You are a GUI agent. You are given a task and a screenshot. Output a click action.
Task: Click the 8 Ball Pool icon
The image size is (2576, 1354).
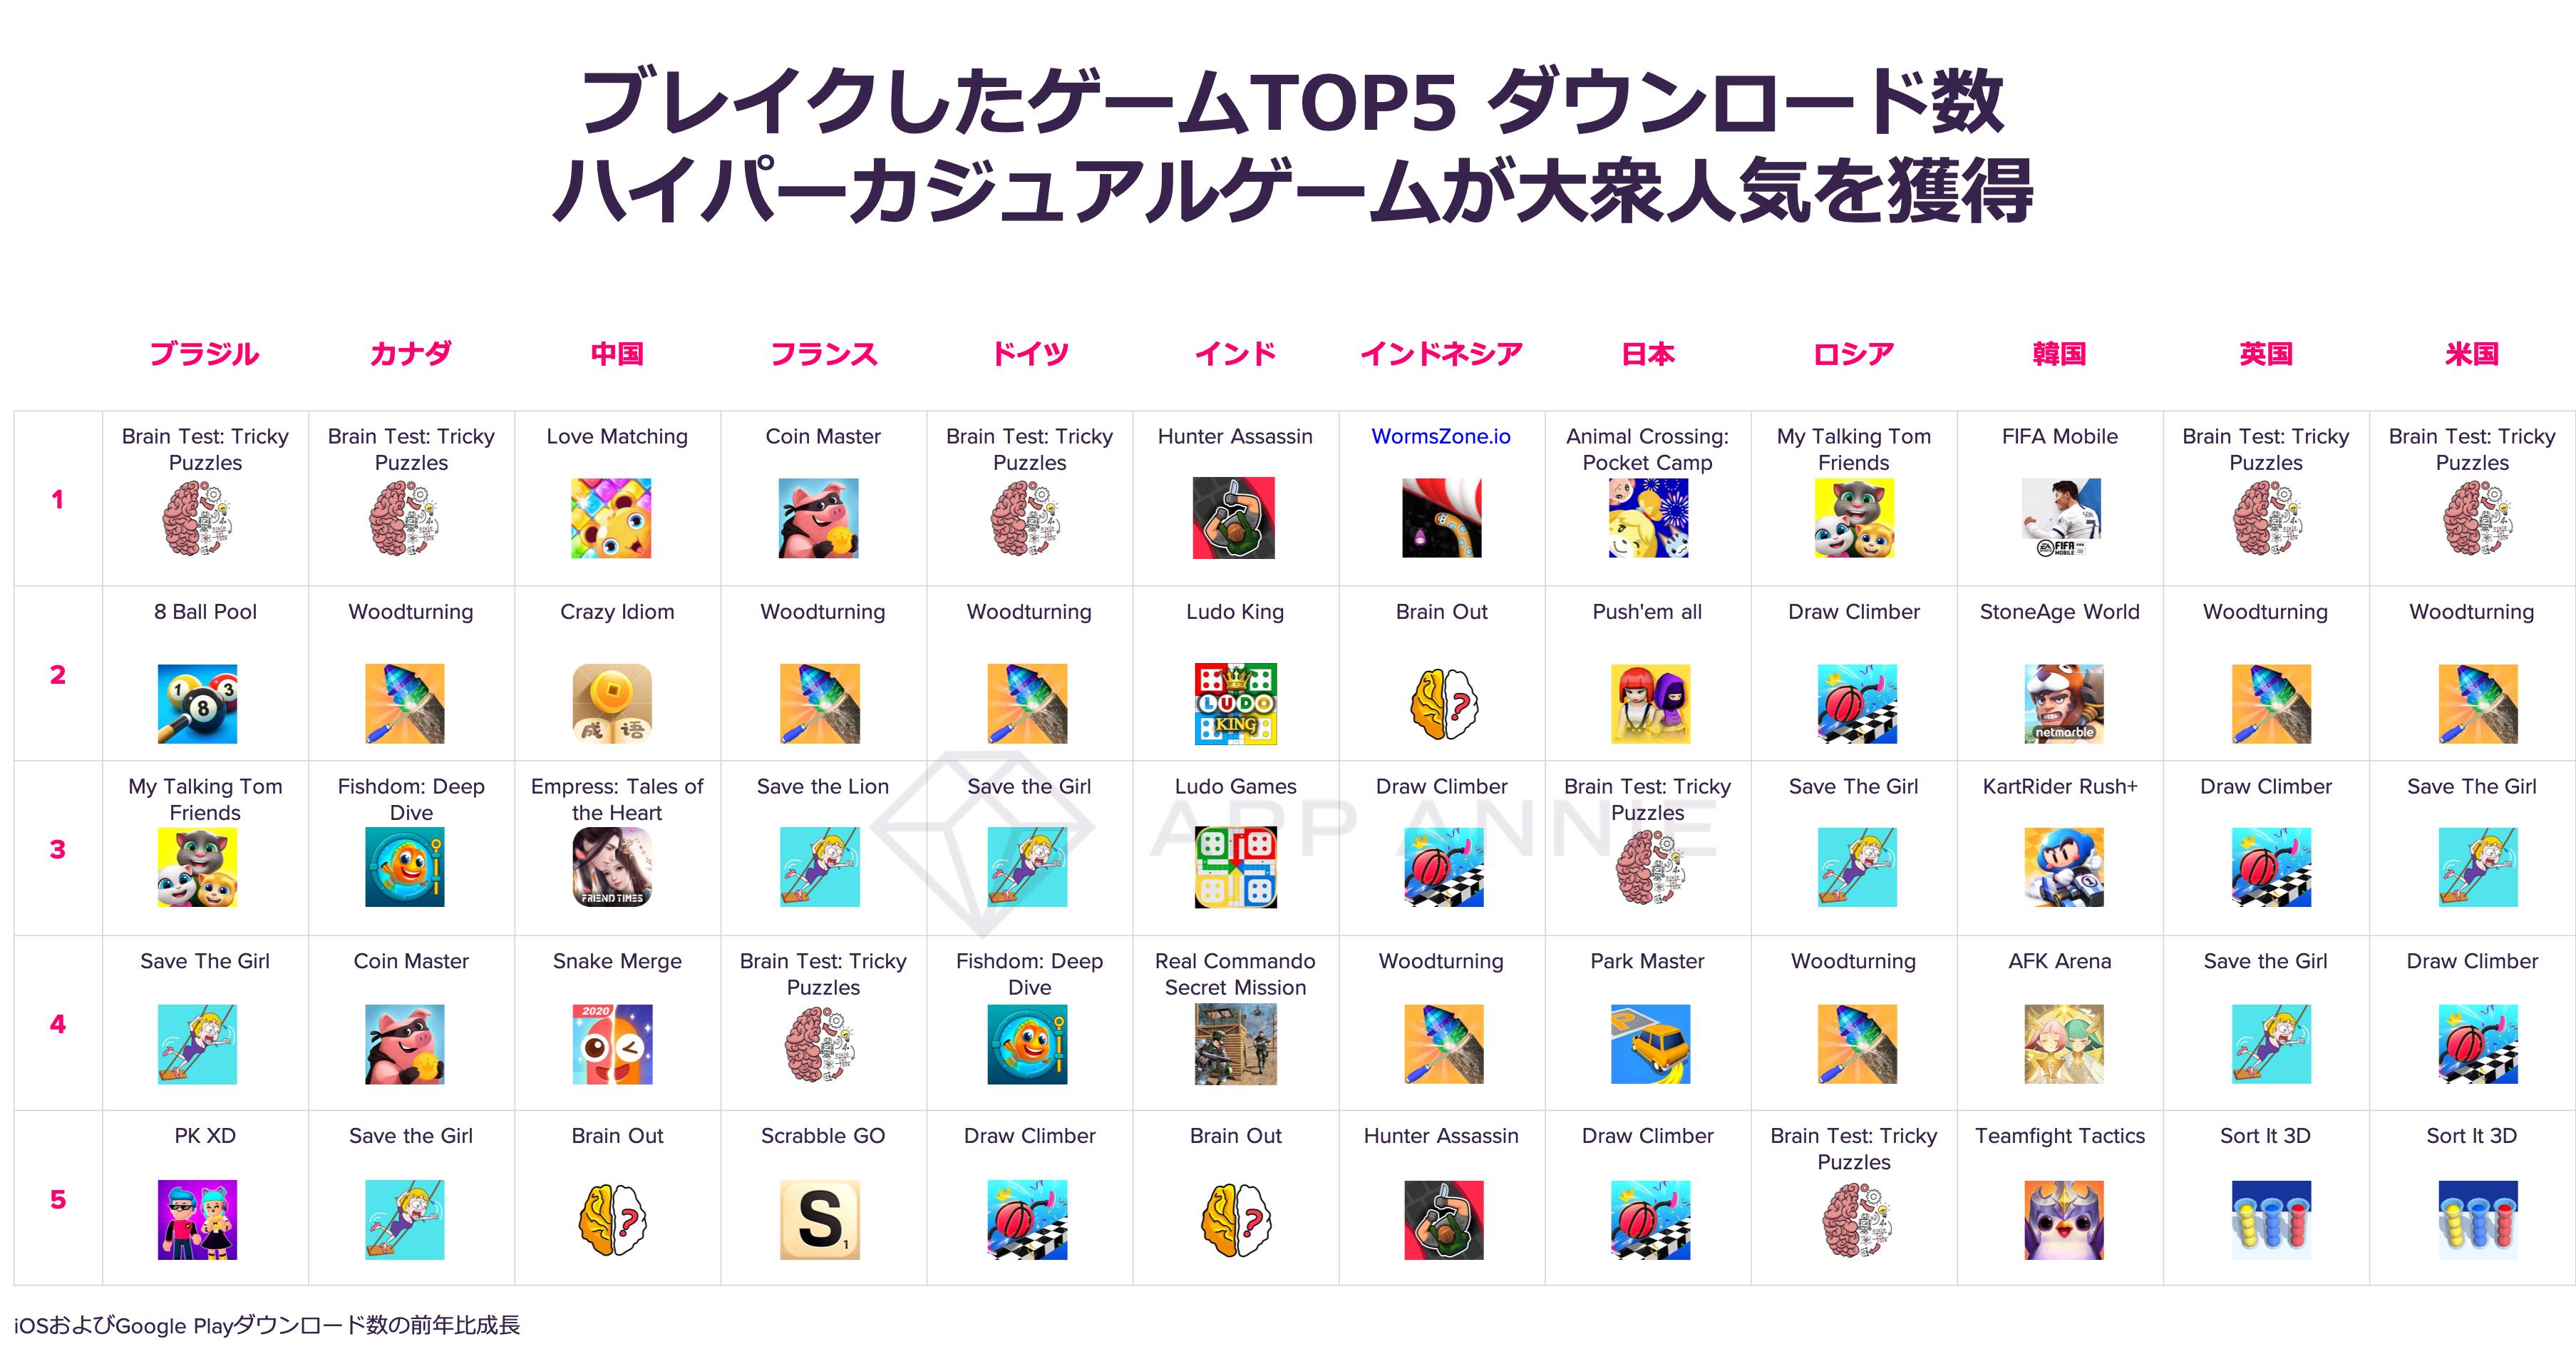click(197, 704)
